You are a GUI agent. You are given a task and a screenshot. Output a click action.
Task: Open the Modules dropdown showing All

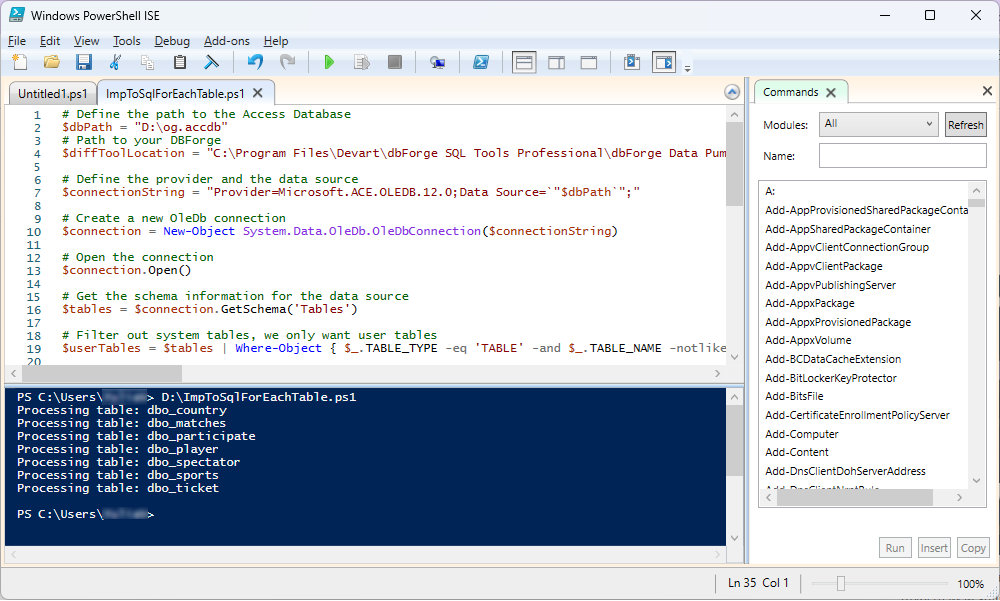coord(878,124)
